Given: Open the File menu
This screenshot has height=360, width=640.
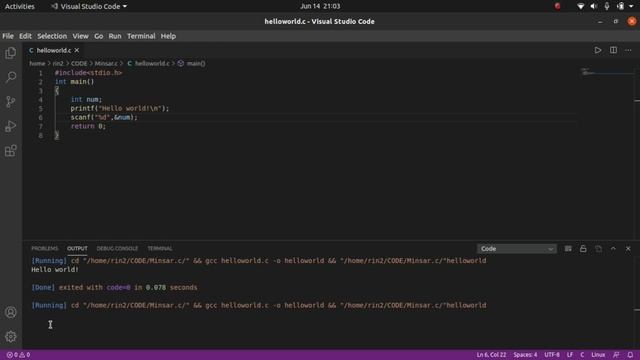Looking at the screenshot, I should (8, 36).
